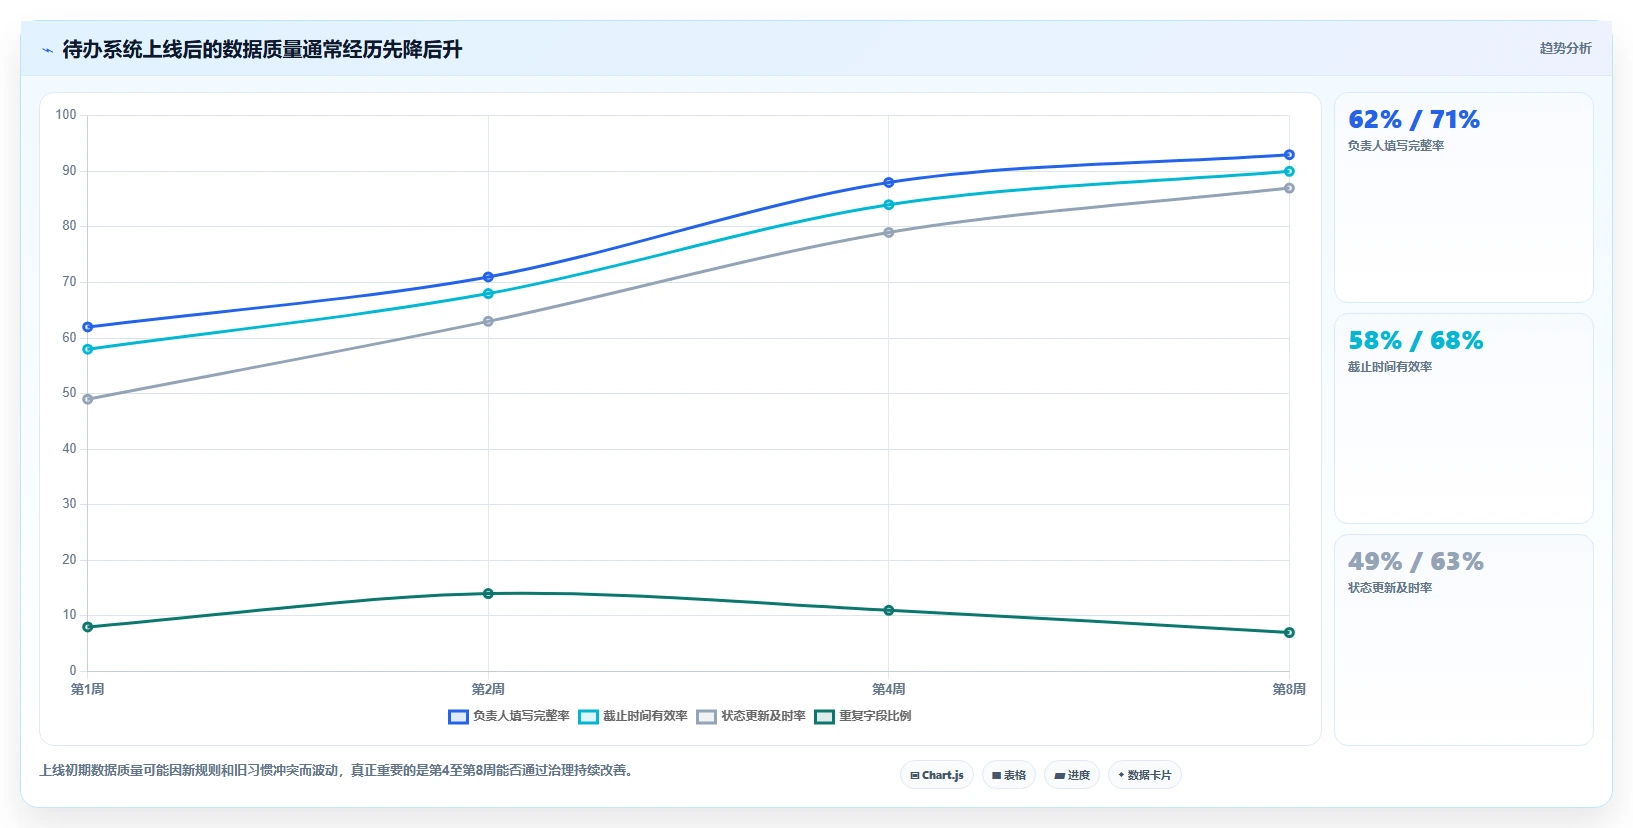The height and width of the screenshot is (828, 1633).
Task: Click the cyan data point at 第4周
Action: coord(889,205)
